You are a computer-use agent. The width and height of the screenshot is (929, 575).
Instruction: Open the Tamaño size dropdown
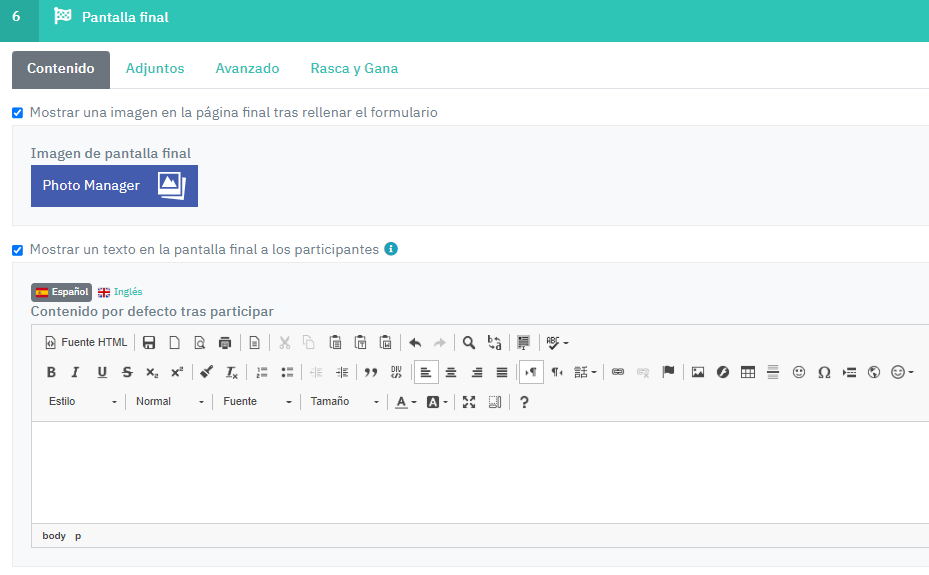tap(344, 401)
